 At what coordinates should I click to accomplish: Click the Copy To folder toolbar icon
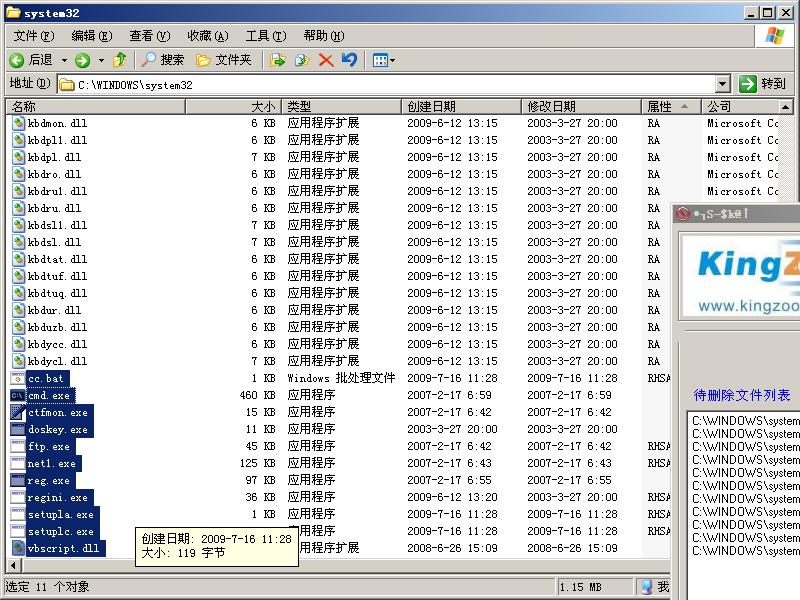click(301, 60)
